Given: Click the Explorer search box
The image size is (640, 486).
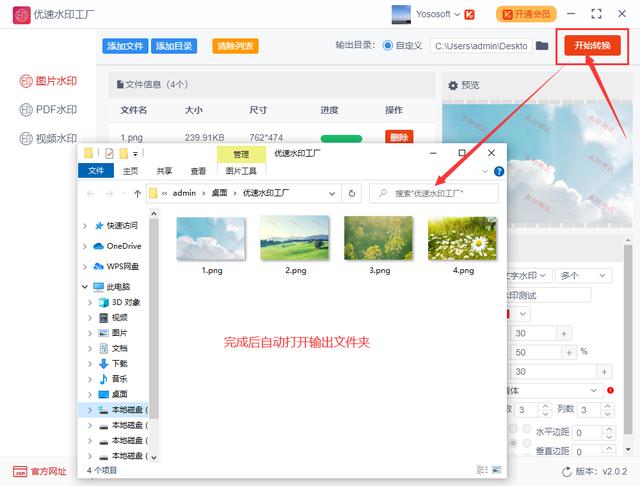Looking at the screenshot, I should (x=433, y=193).
